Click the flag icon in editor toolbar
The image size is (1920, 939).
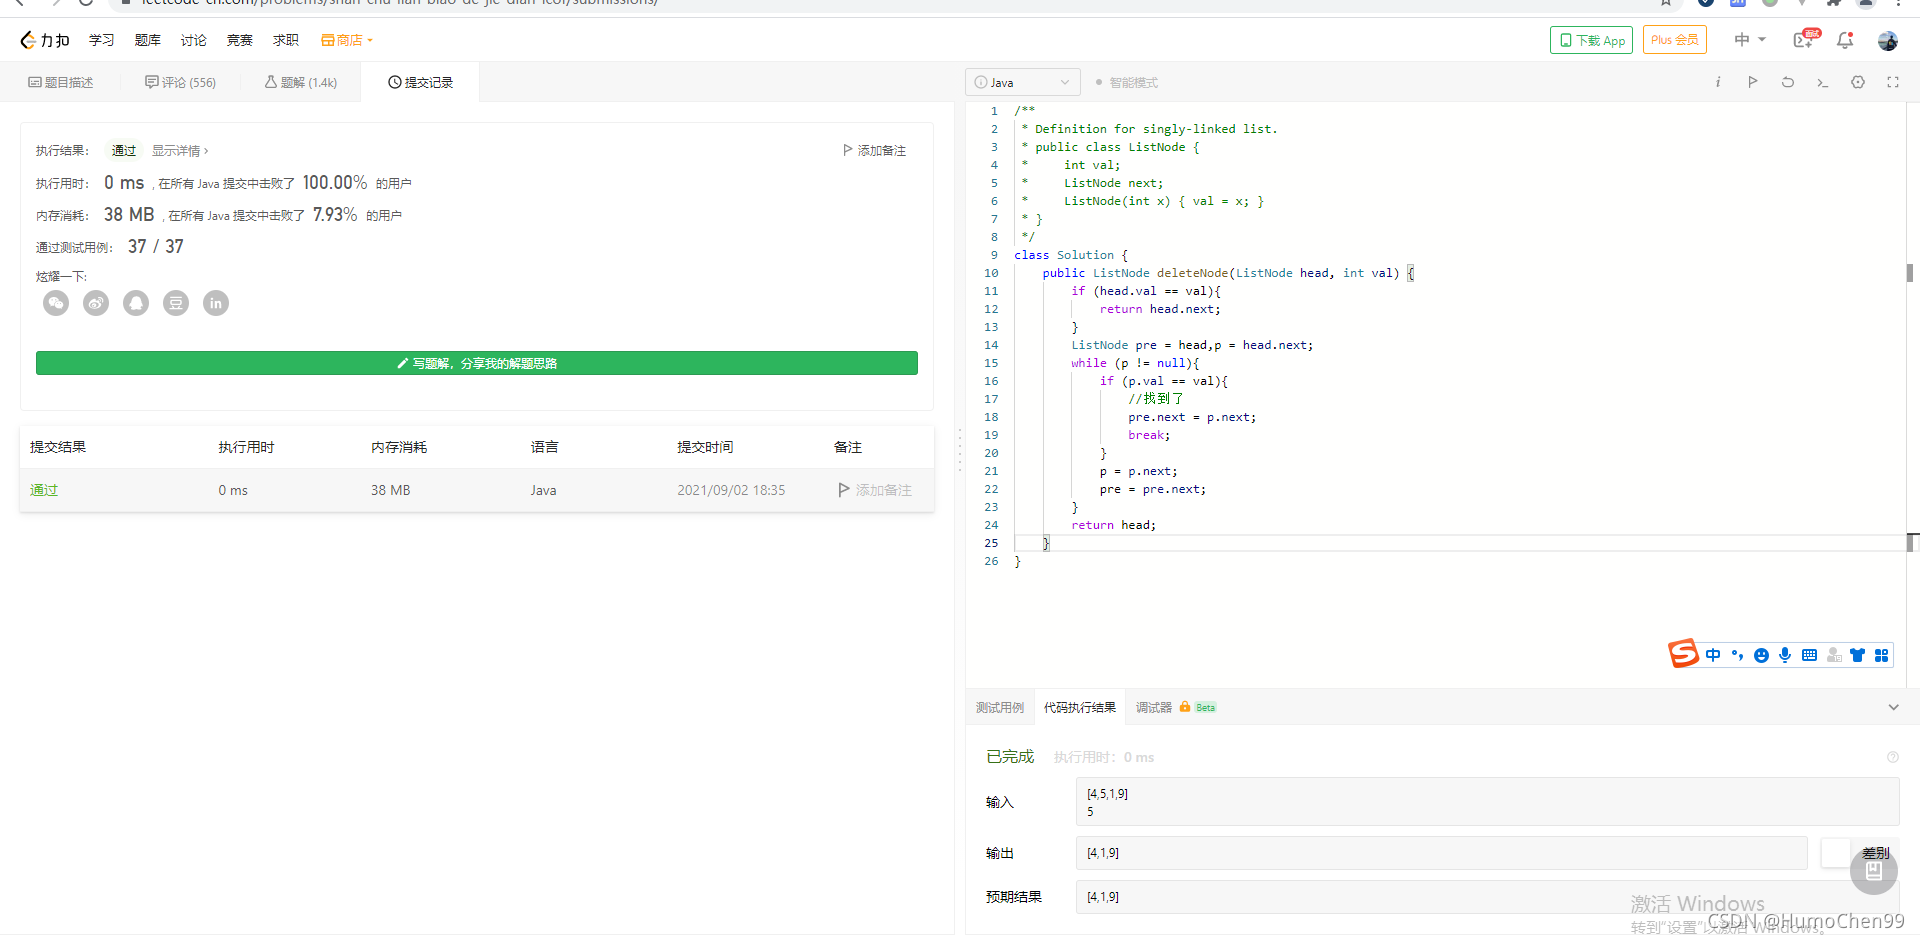tap(1753, 82)
